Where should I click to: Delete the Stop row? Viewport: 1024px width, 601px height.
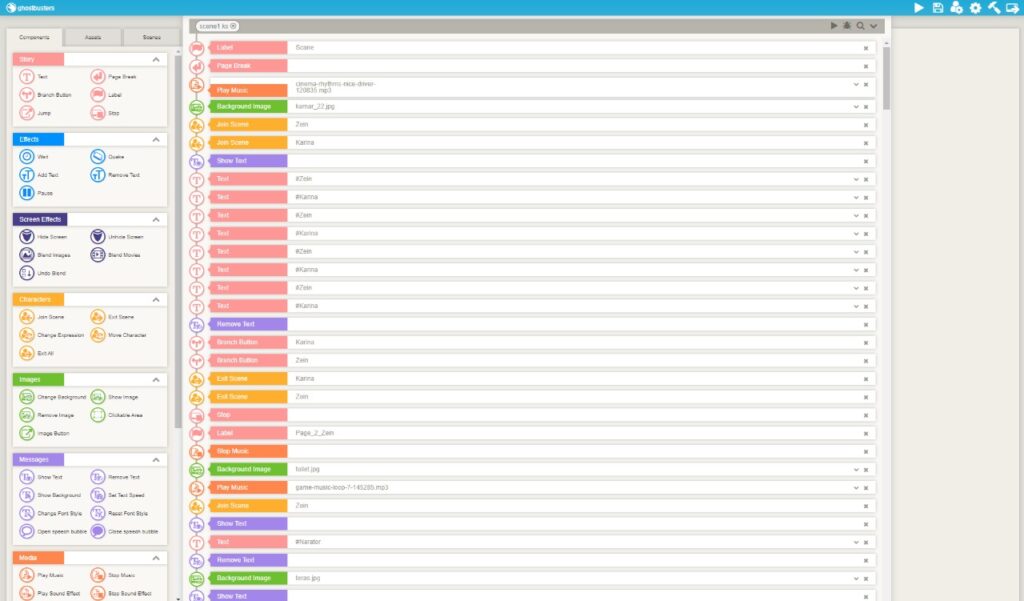866,415
